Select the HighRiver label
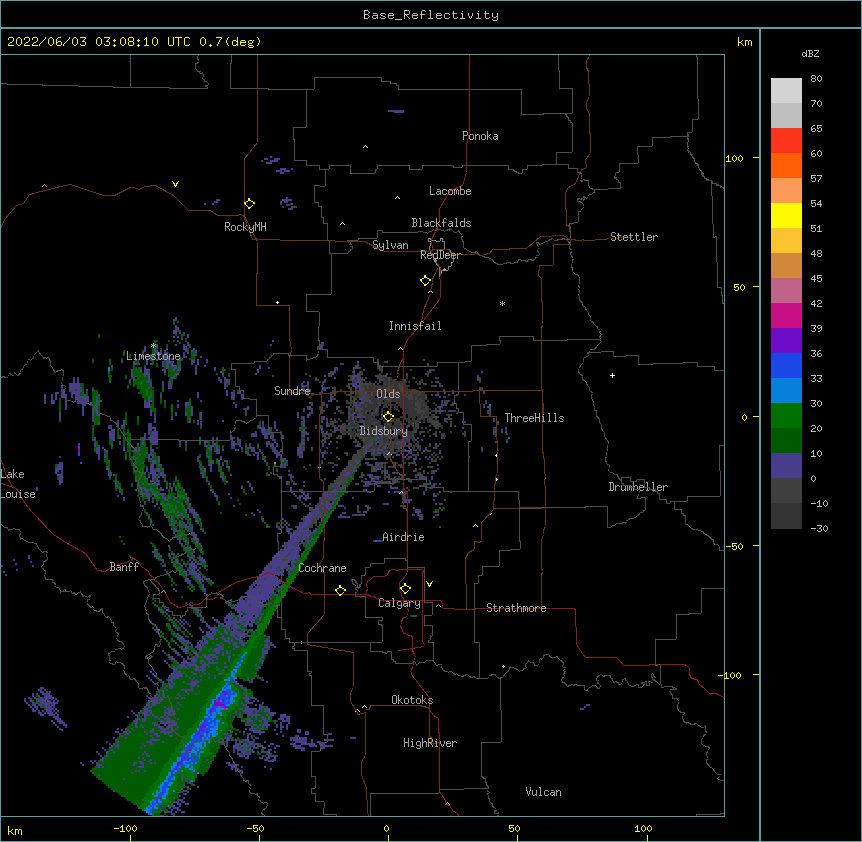Viewport: 862px width, 842px height. click(x=430, y=743)
